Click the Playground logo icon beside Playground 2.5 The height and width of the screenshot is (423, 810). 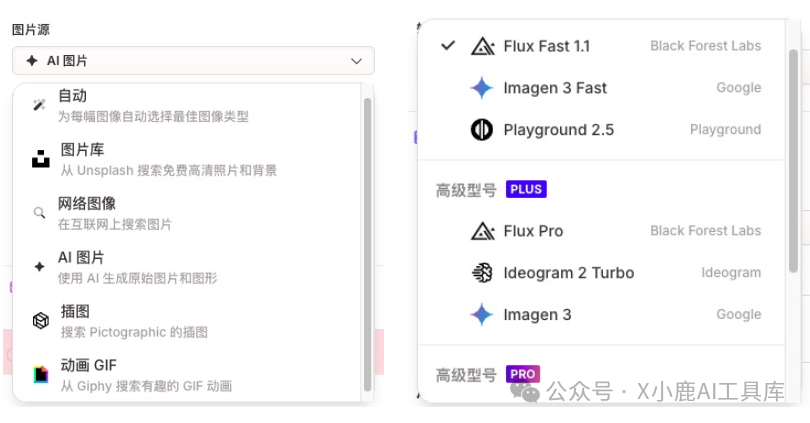tap(482, 130)
